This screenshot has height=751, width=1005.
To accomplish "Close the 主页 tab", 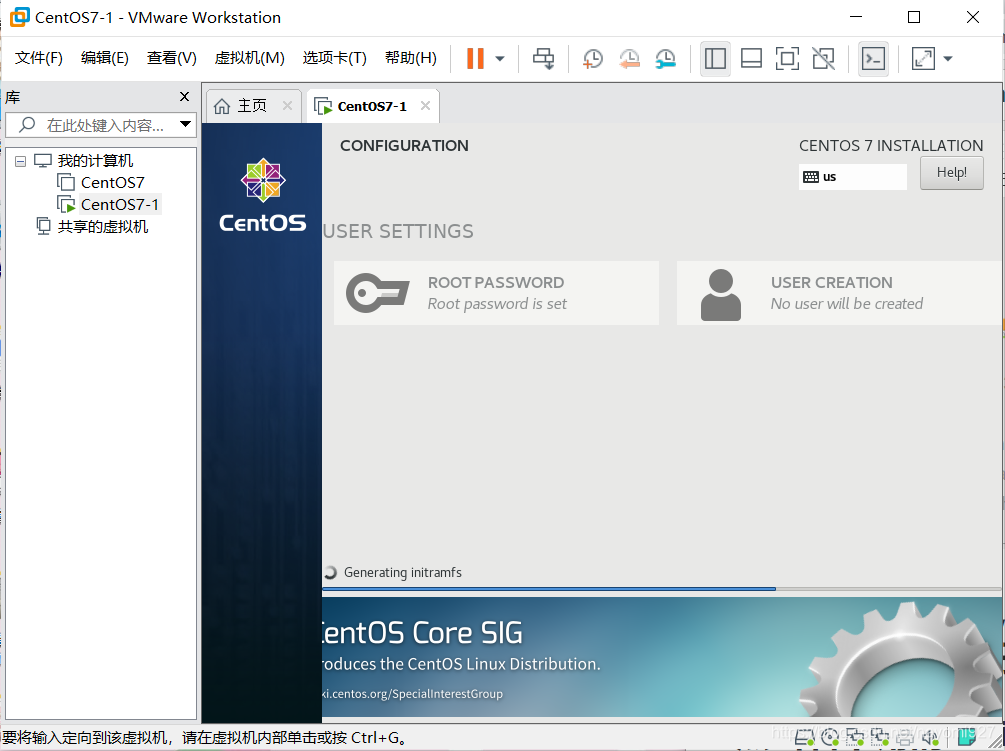I will pyautogui.click(x=287, y=106).
